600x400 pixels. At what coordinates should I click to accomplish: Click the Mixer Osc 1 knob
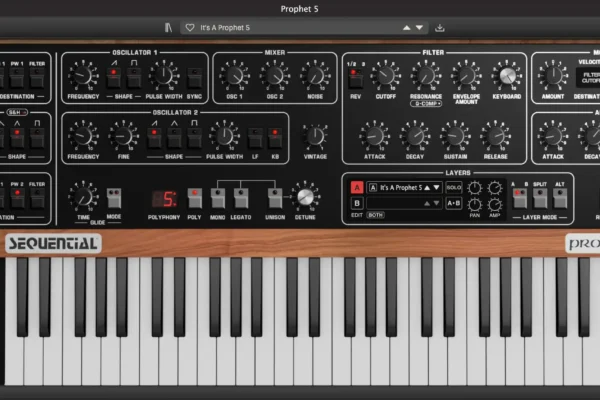(x=235, y=75)
